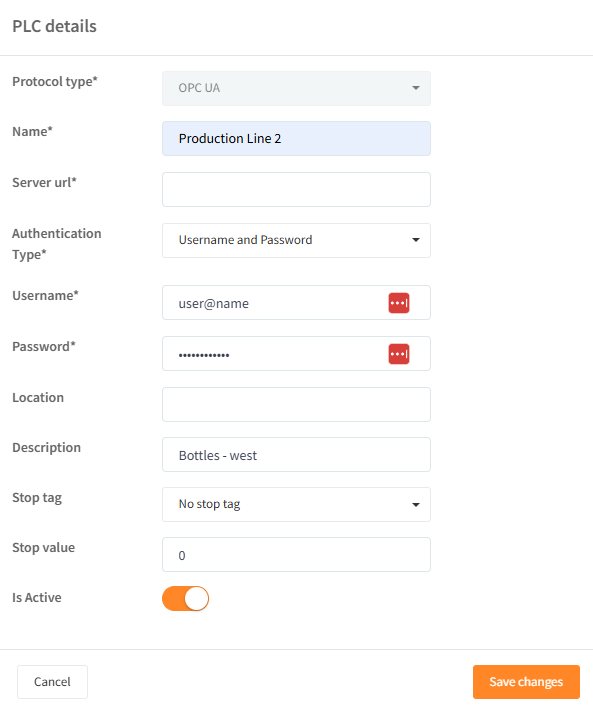Cancel the PLC details dialog
This screenshot has height=710, width=593.
(x=53, y=682)
